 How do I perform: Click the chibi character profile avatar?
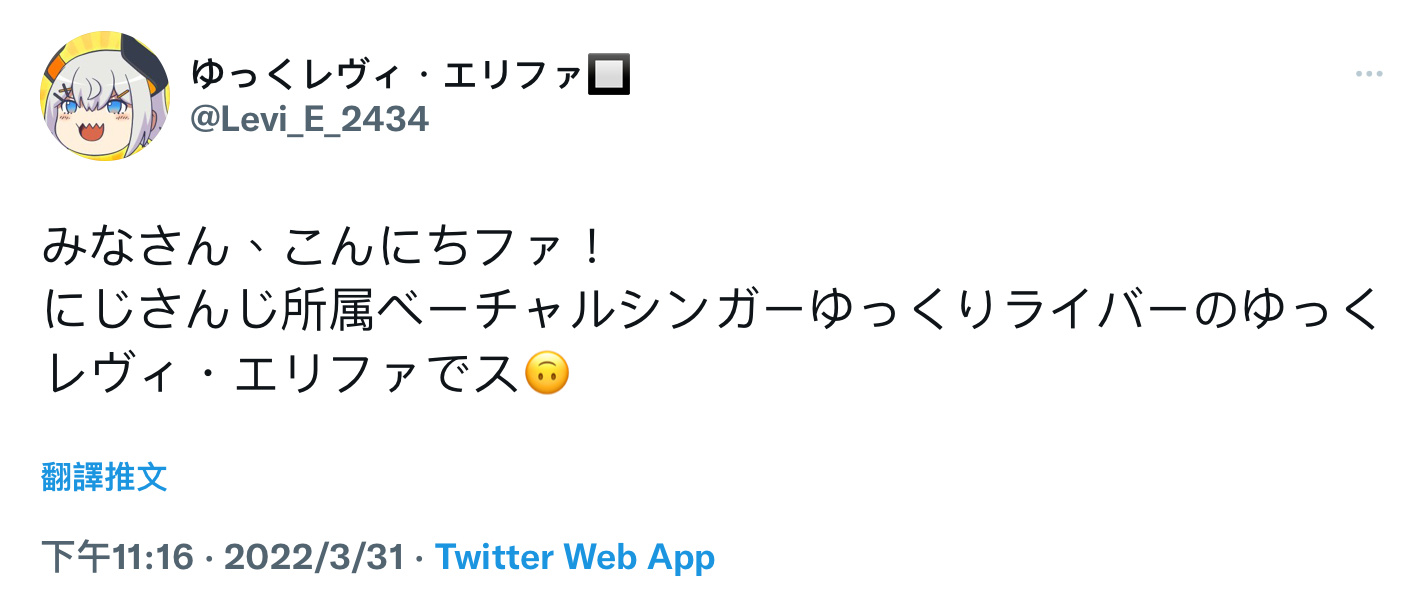coord(105,96)
